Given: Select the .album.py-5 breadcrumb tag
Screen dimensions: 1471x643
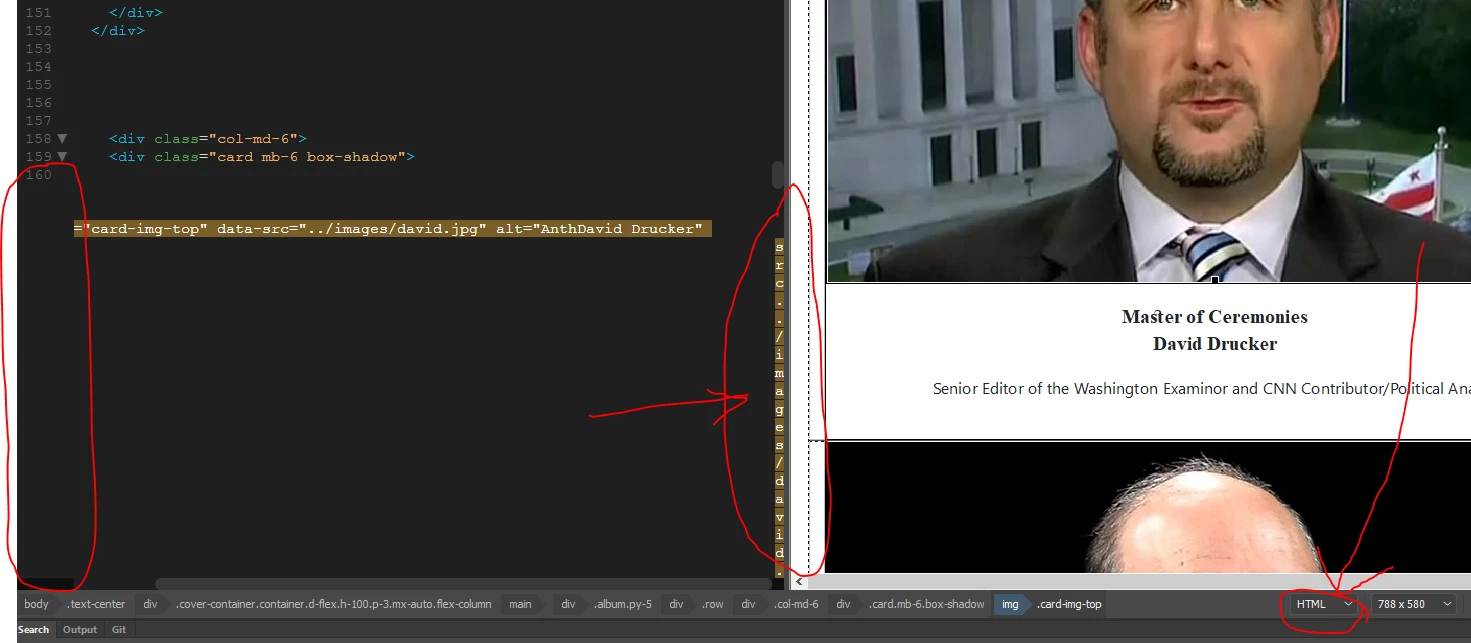Looking at the screenshot, I should pos(623,604).
